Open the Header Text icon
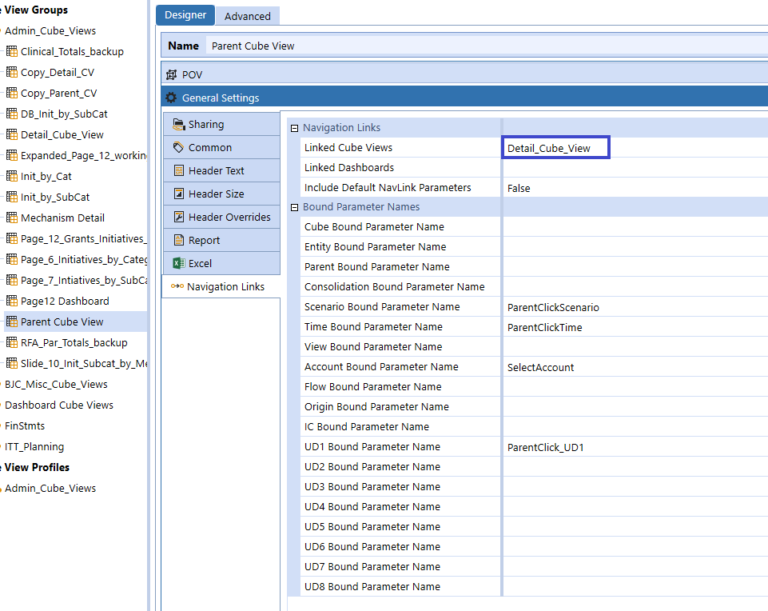The width and height of the screenshot is (768, 611). point(179,171)
